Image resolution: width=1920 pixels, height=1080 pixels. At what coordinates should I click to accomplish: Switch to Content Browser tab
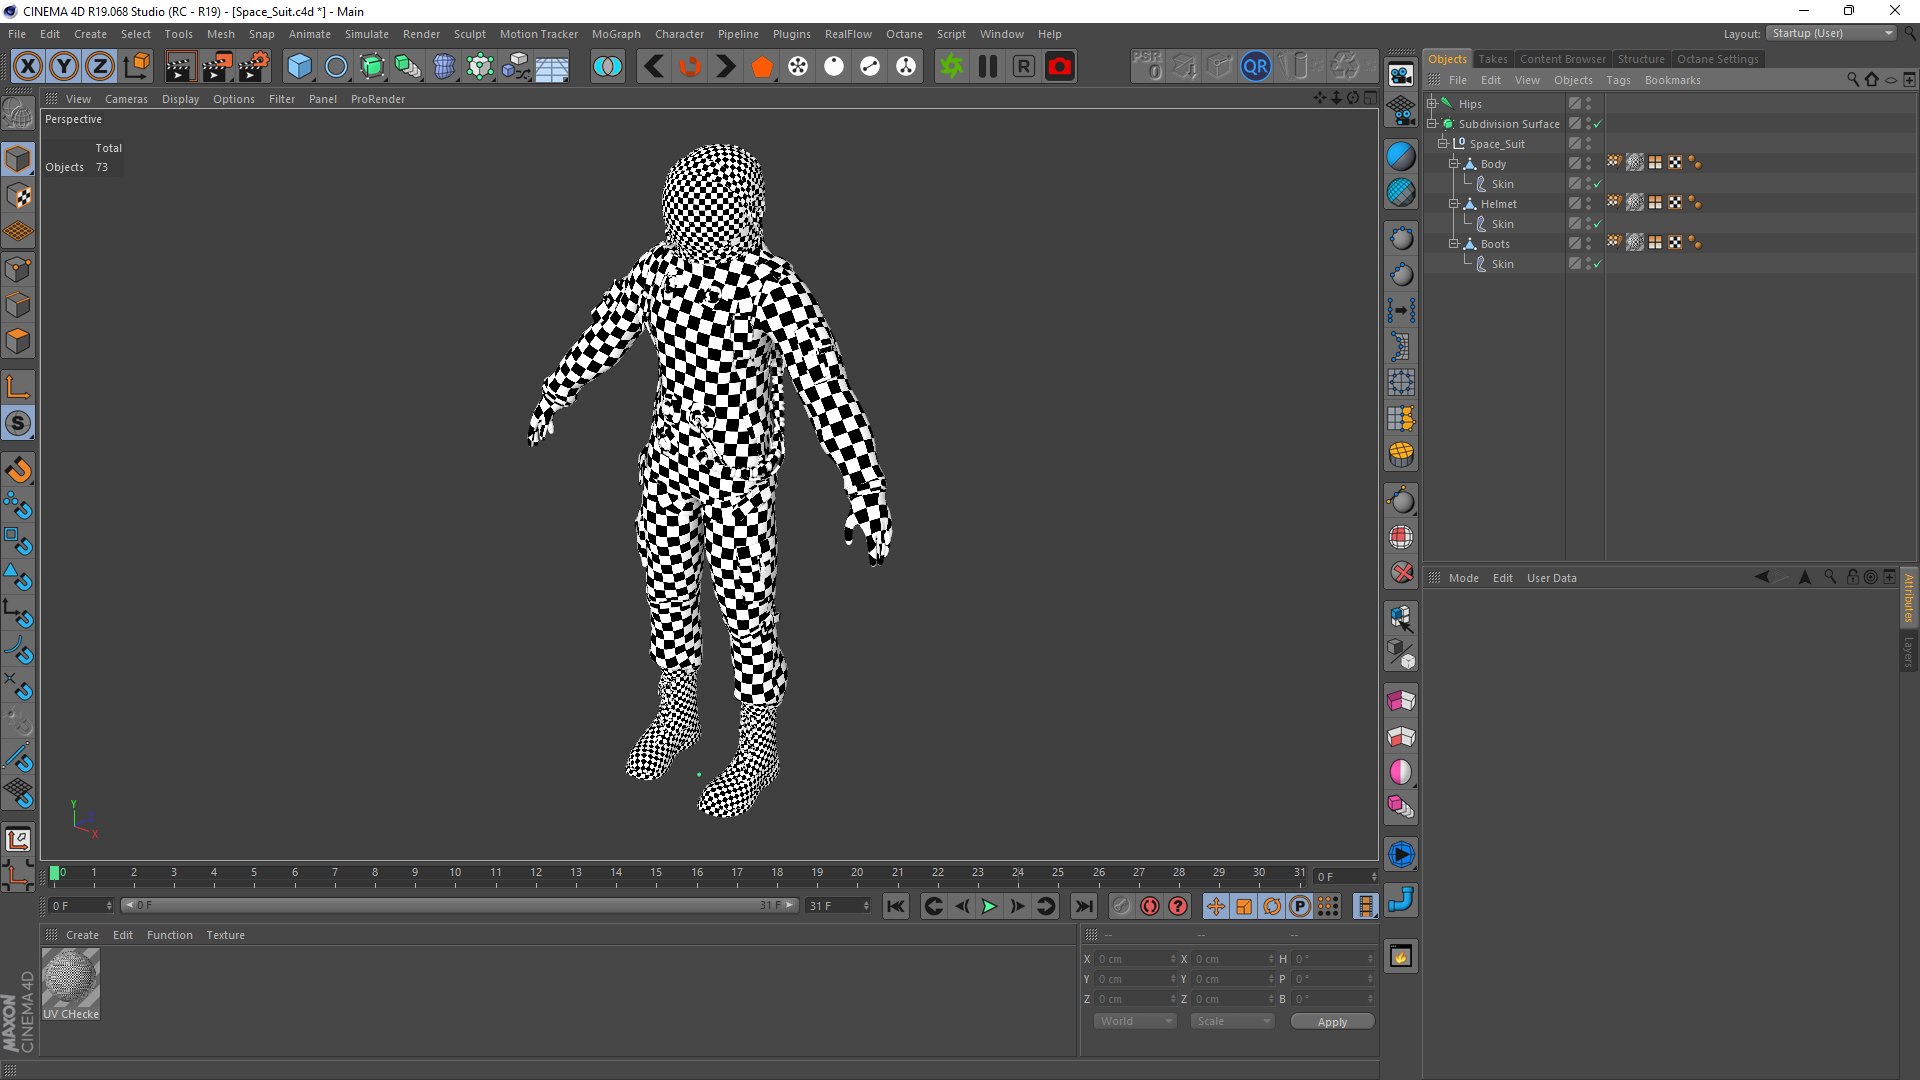[1562, 59]
